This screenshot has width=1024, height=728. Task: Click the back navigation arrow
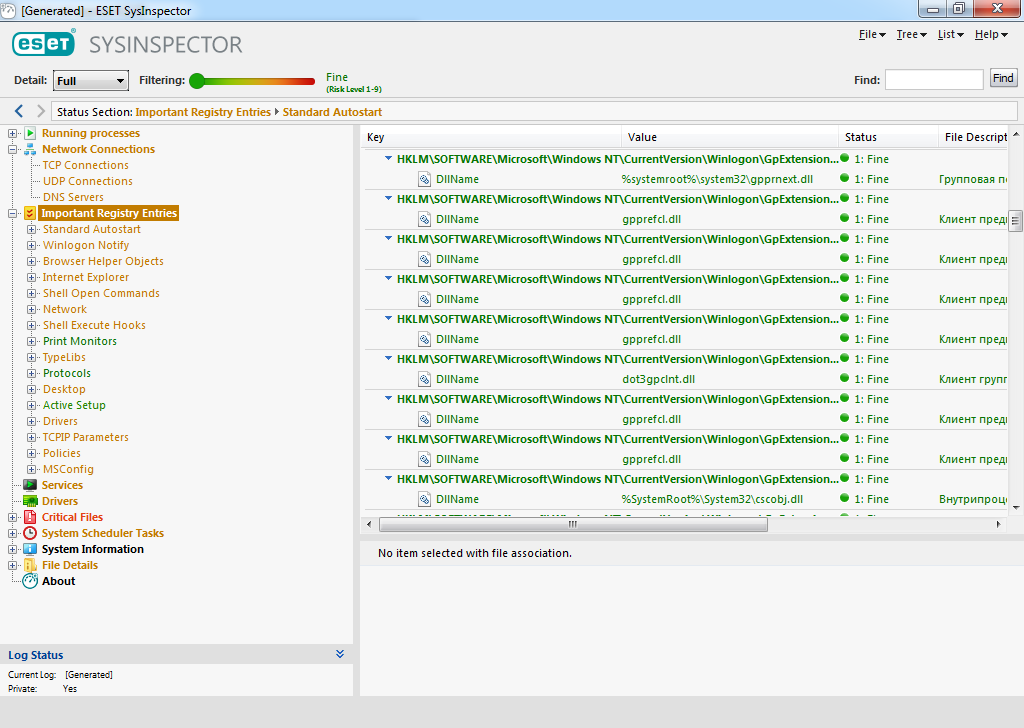[19, 111]
